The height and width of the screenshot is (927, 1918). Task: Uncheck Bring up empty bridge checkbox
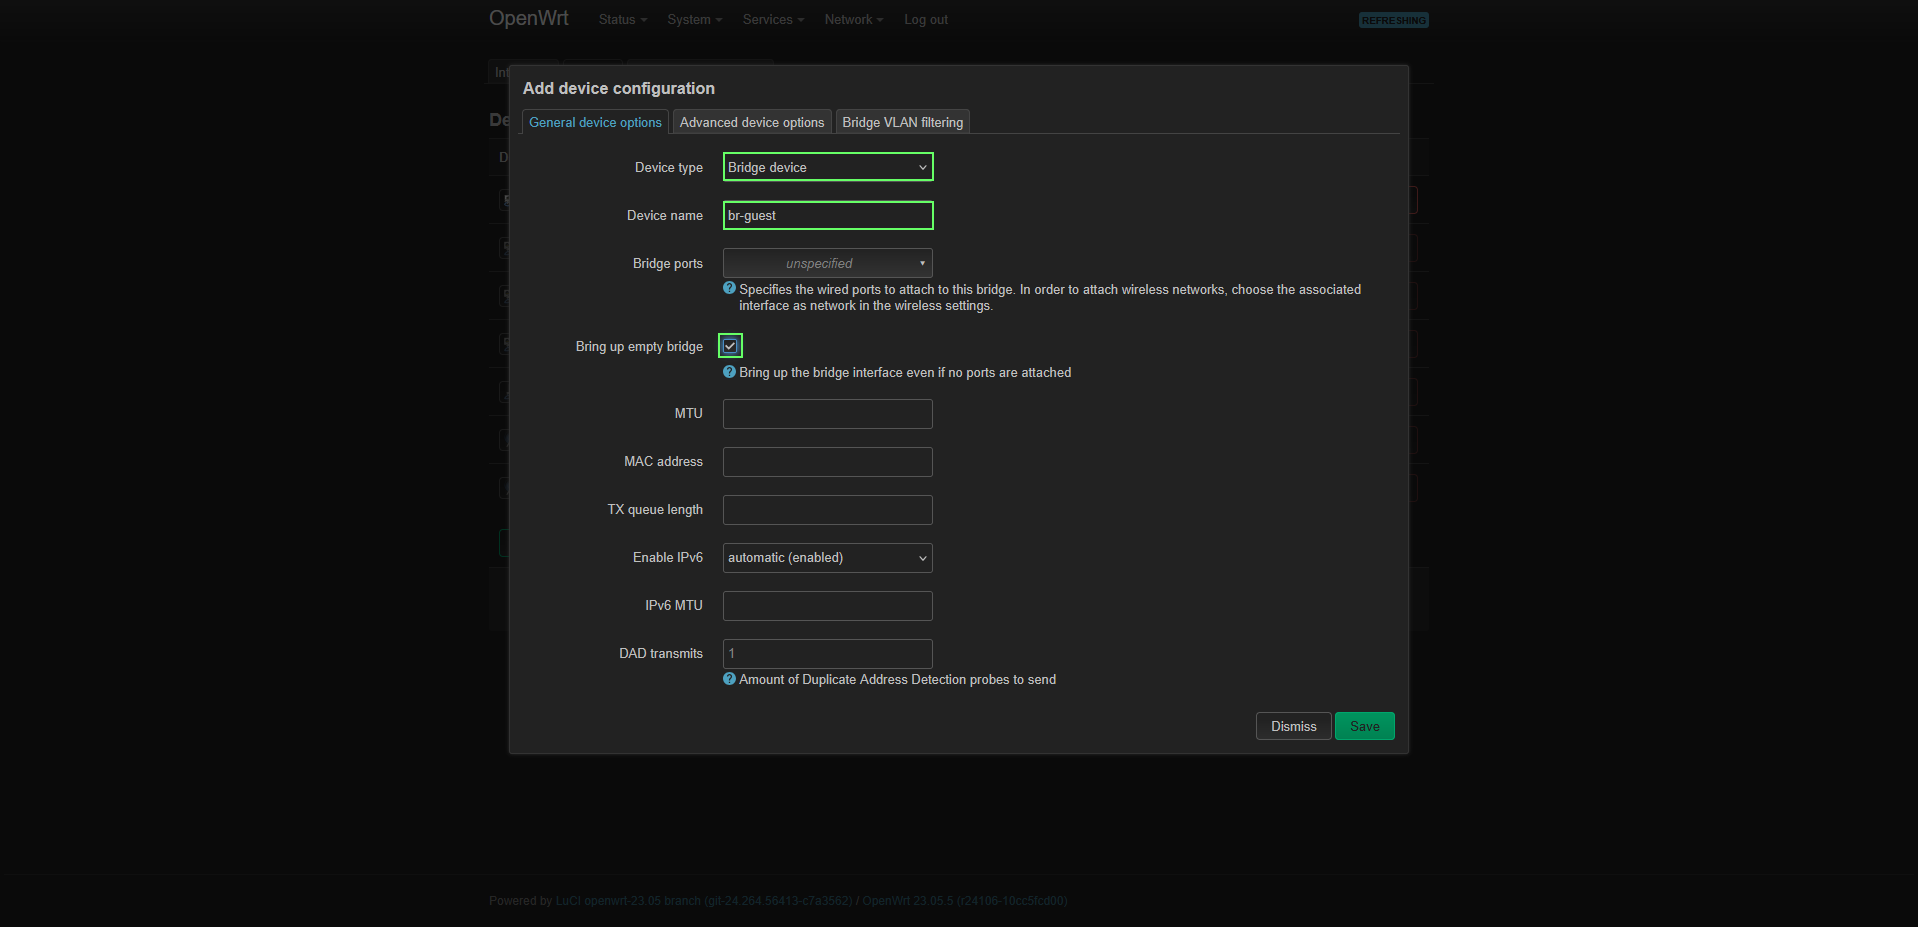(x=730, y=346)
